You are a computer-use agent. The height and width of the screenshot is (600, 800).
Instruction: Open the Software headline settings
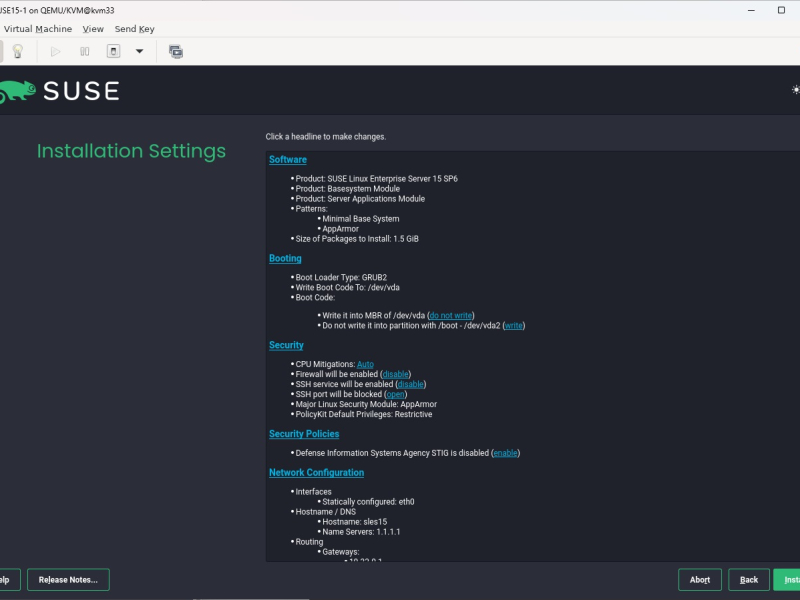tap(288, 160)
